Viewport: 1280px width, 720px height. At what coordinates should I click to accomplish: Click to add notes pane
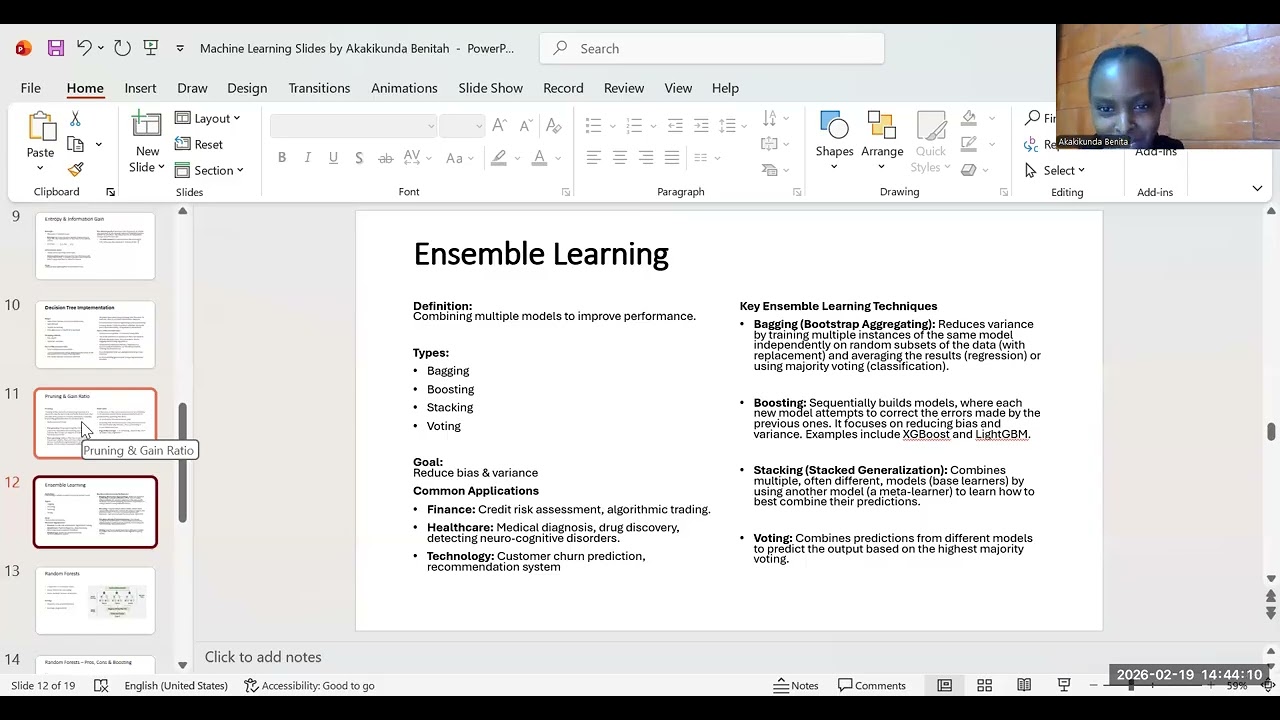tap(263, 657)
